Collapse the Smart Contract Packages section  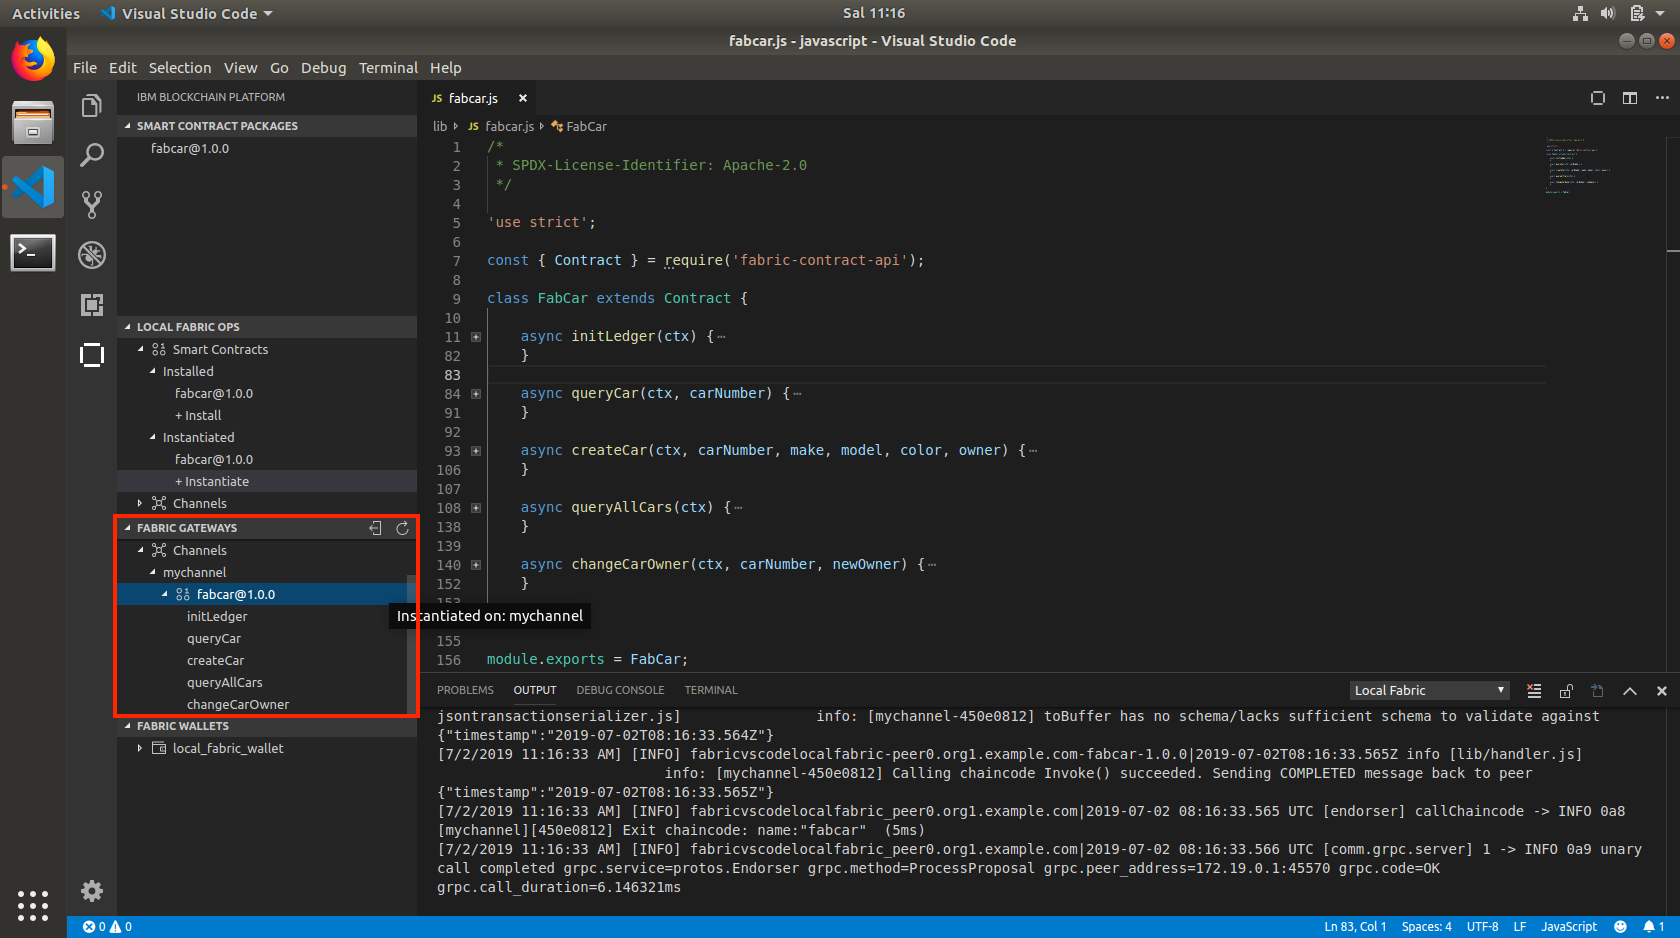pyautogui.click(x=267, y=126)
